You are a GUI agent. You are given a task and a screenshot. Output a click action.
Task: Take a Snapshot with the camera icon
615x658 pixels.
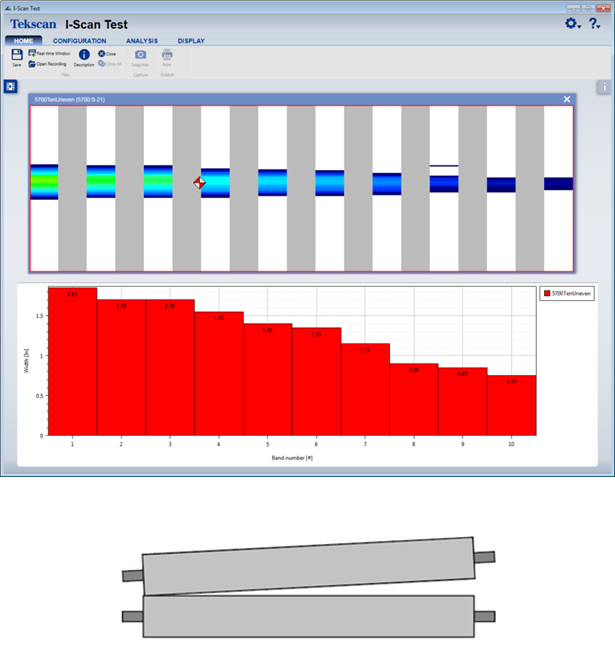(140, 58)
